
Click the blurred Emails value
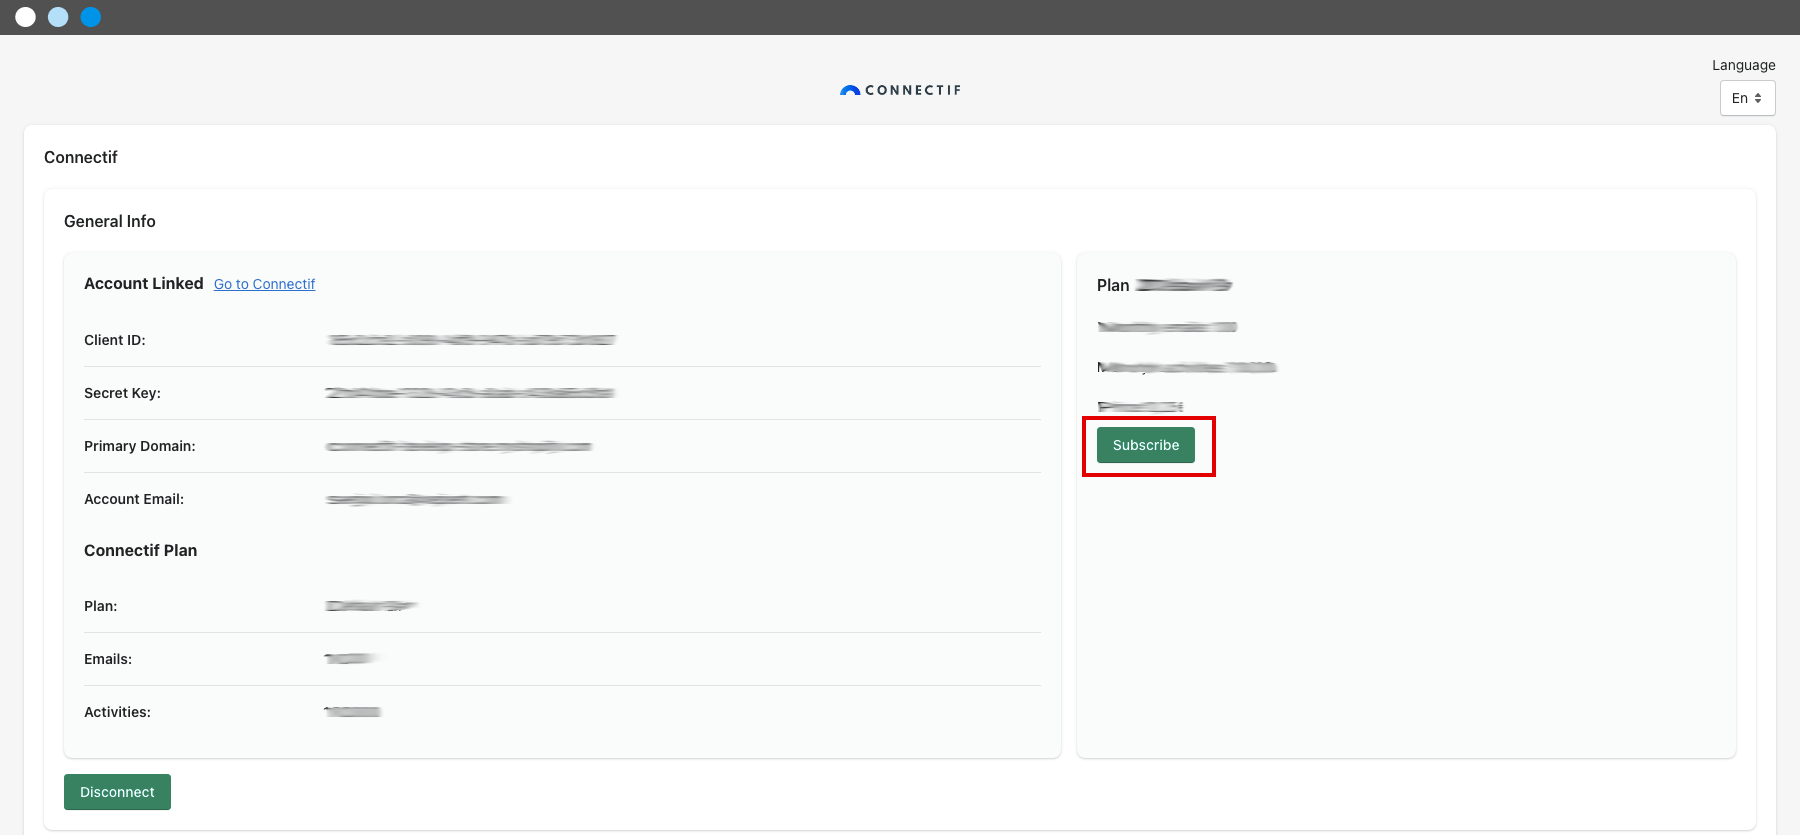pos(350,658)
